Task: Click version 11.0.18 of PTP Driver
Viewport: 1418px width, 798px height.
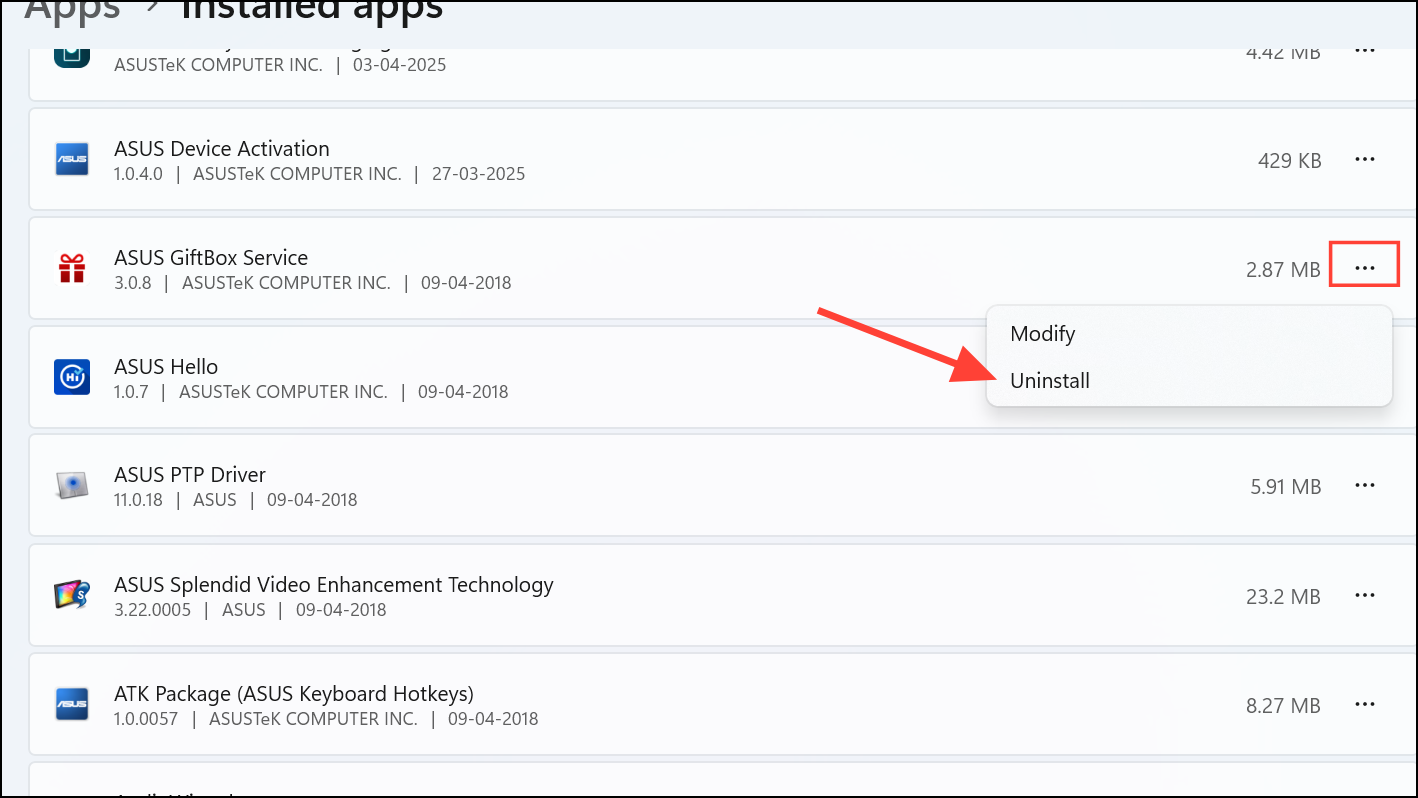Action: [138, 500]
